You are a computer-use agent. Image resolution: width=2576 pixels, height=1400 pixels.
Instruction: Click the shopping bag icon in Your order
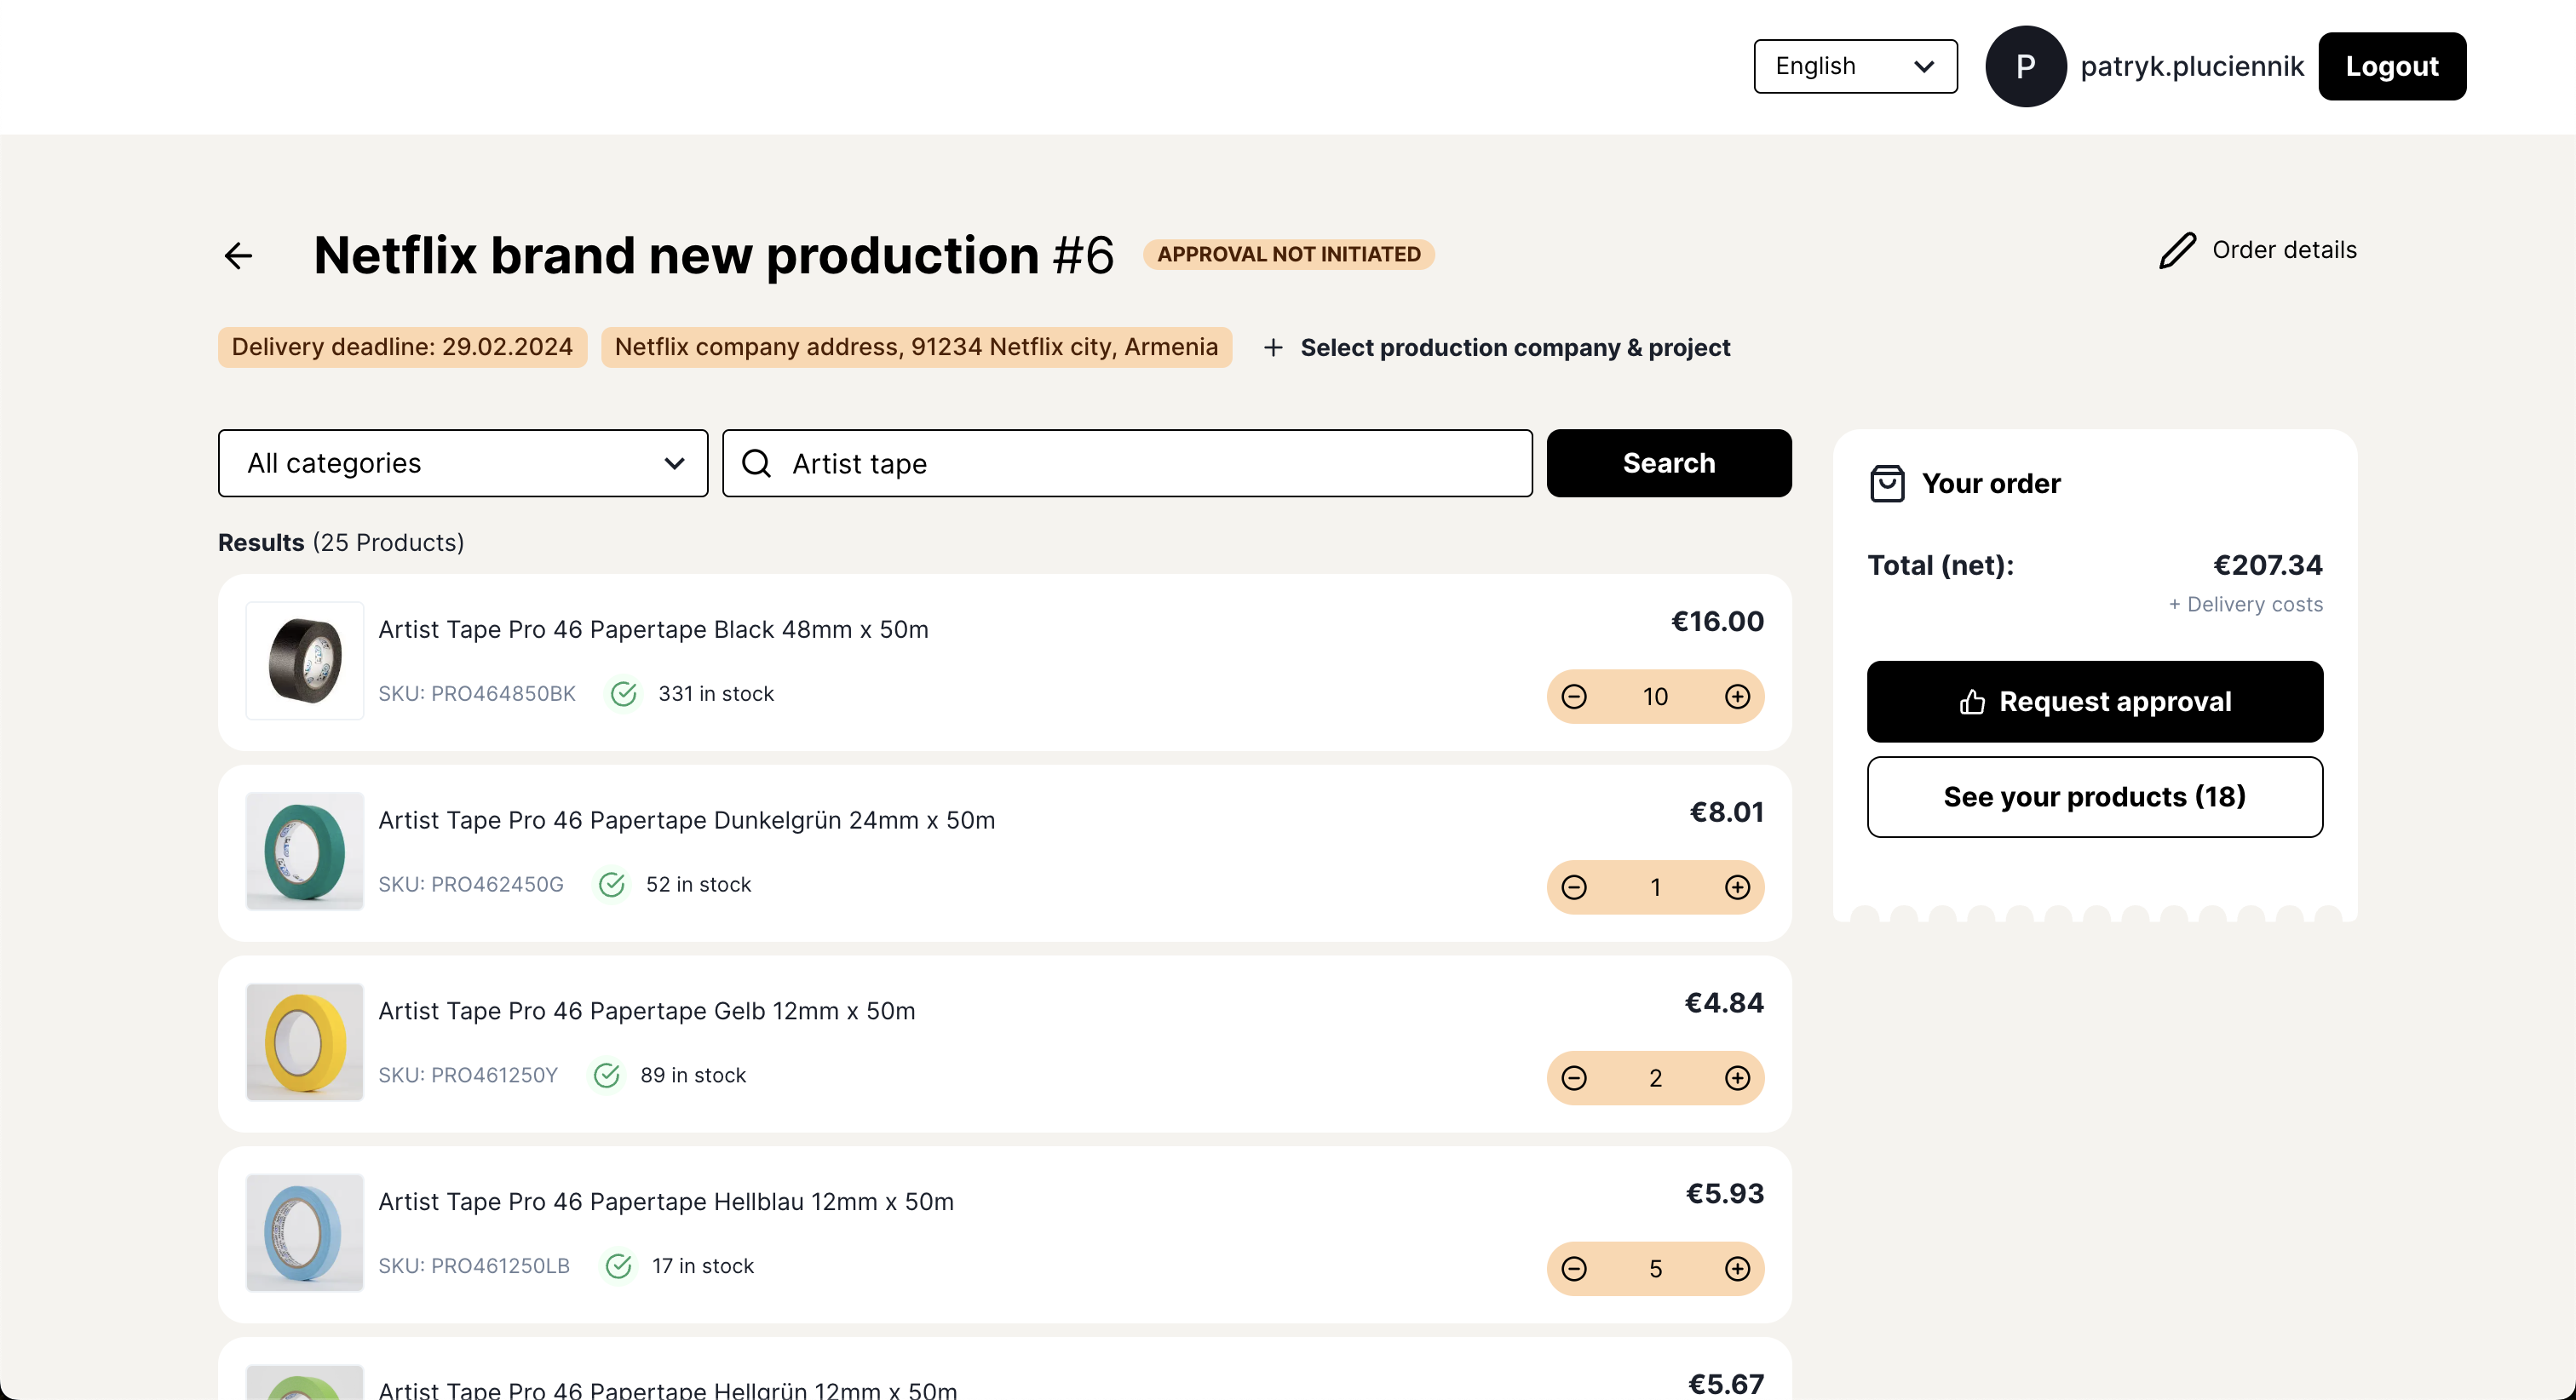pos(1887,484)
